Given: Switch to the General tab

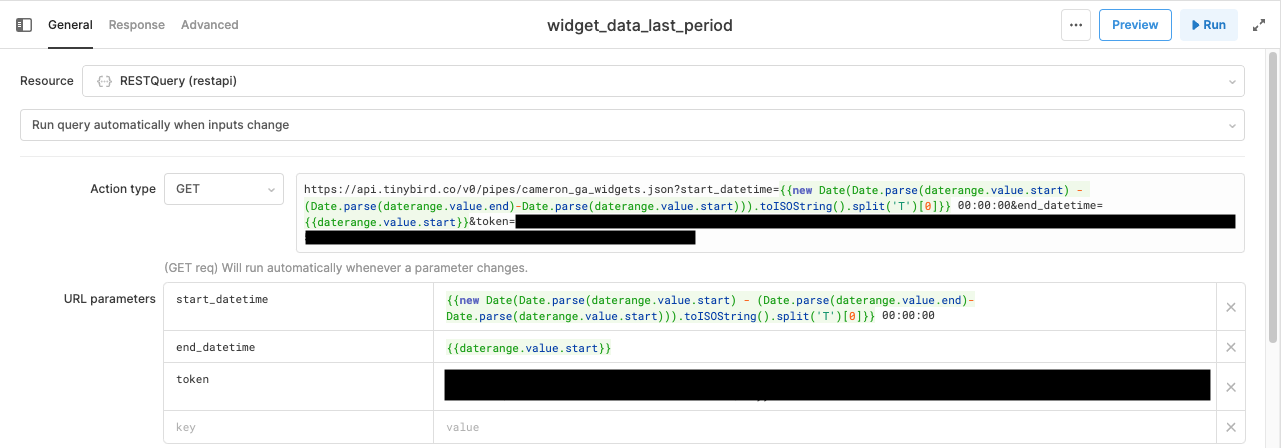Looking at the screenshot, I should click(x=70, y=25).
